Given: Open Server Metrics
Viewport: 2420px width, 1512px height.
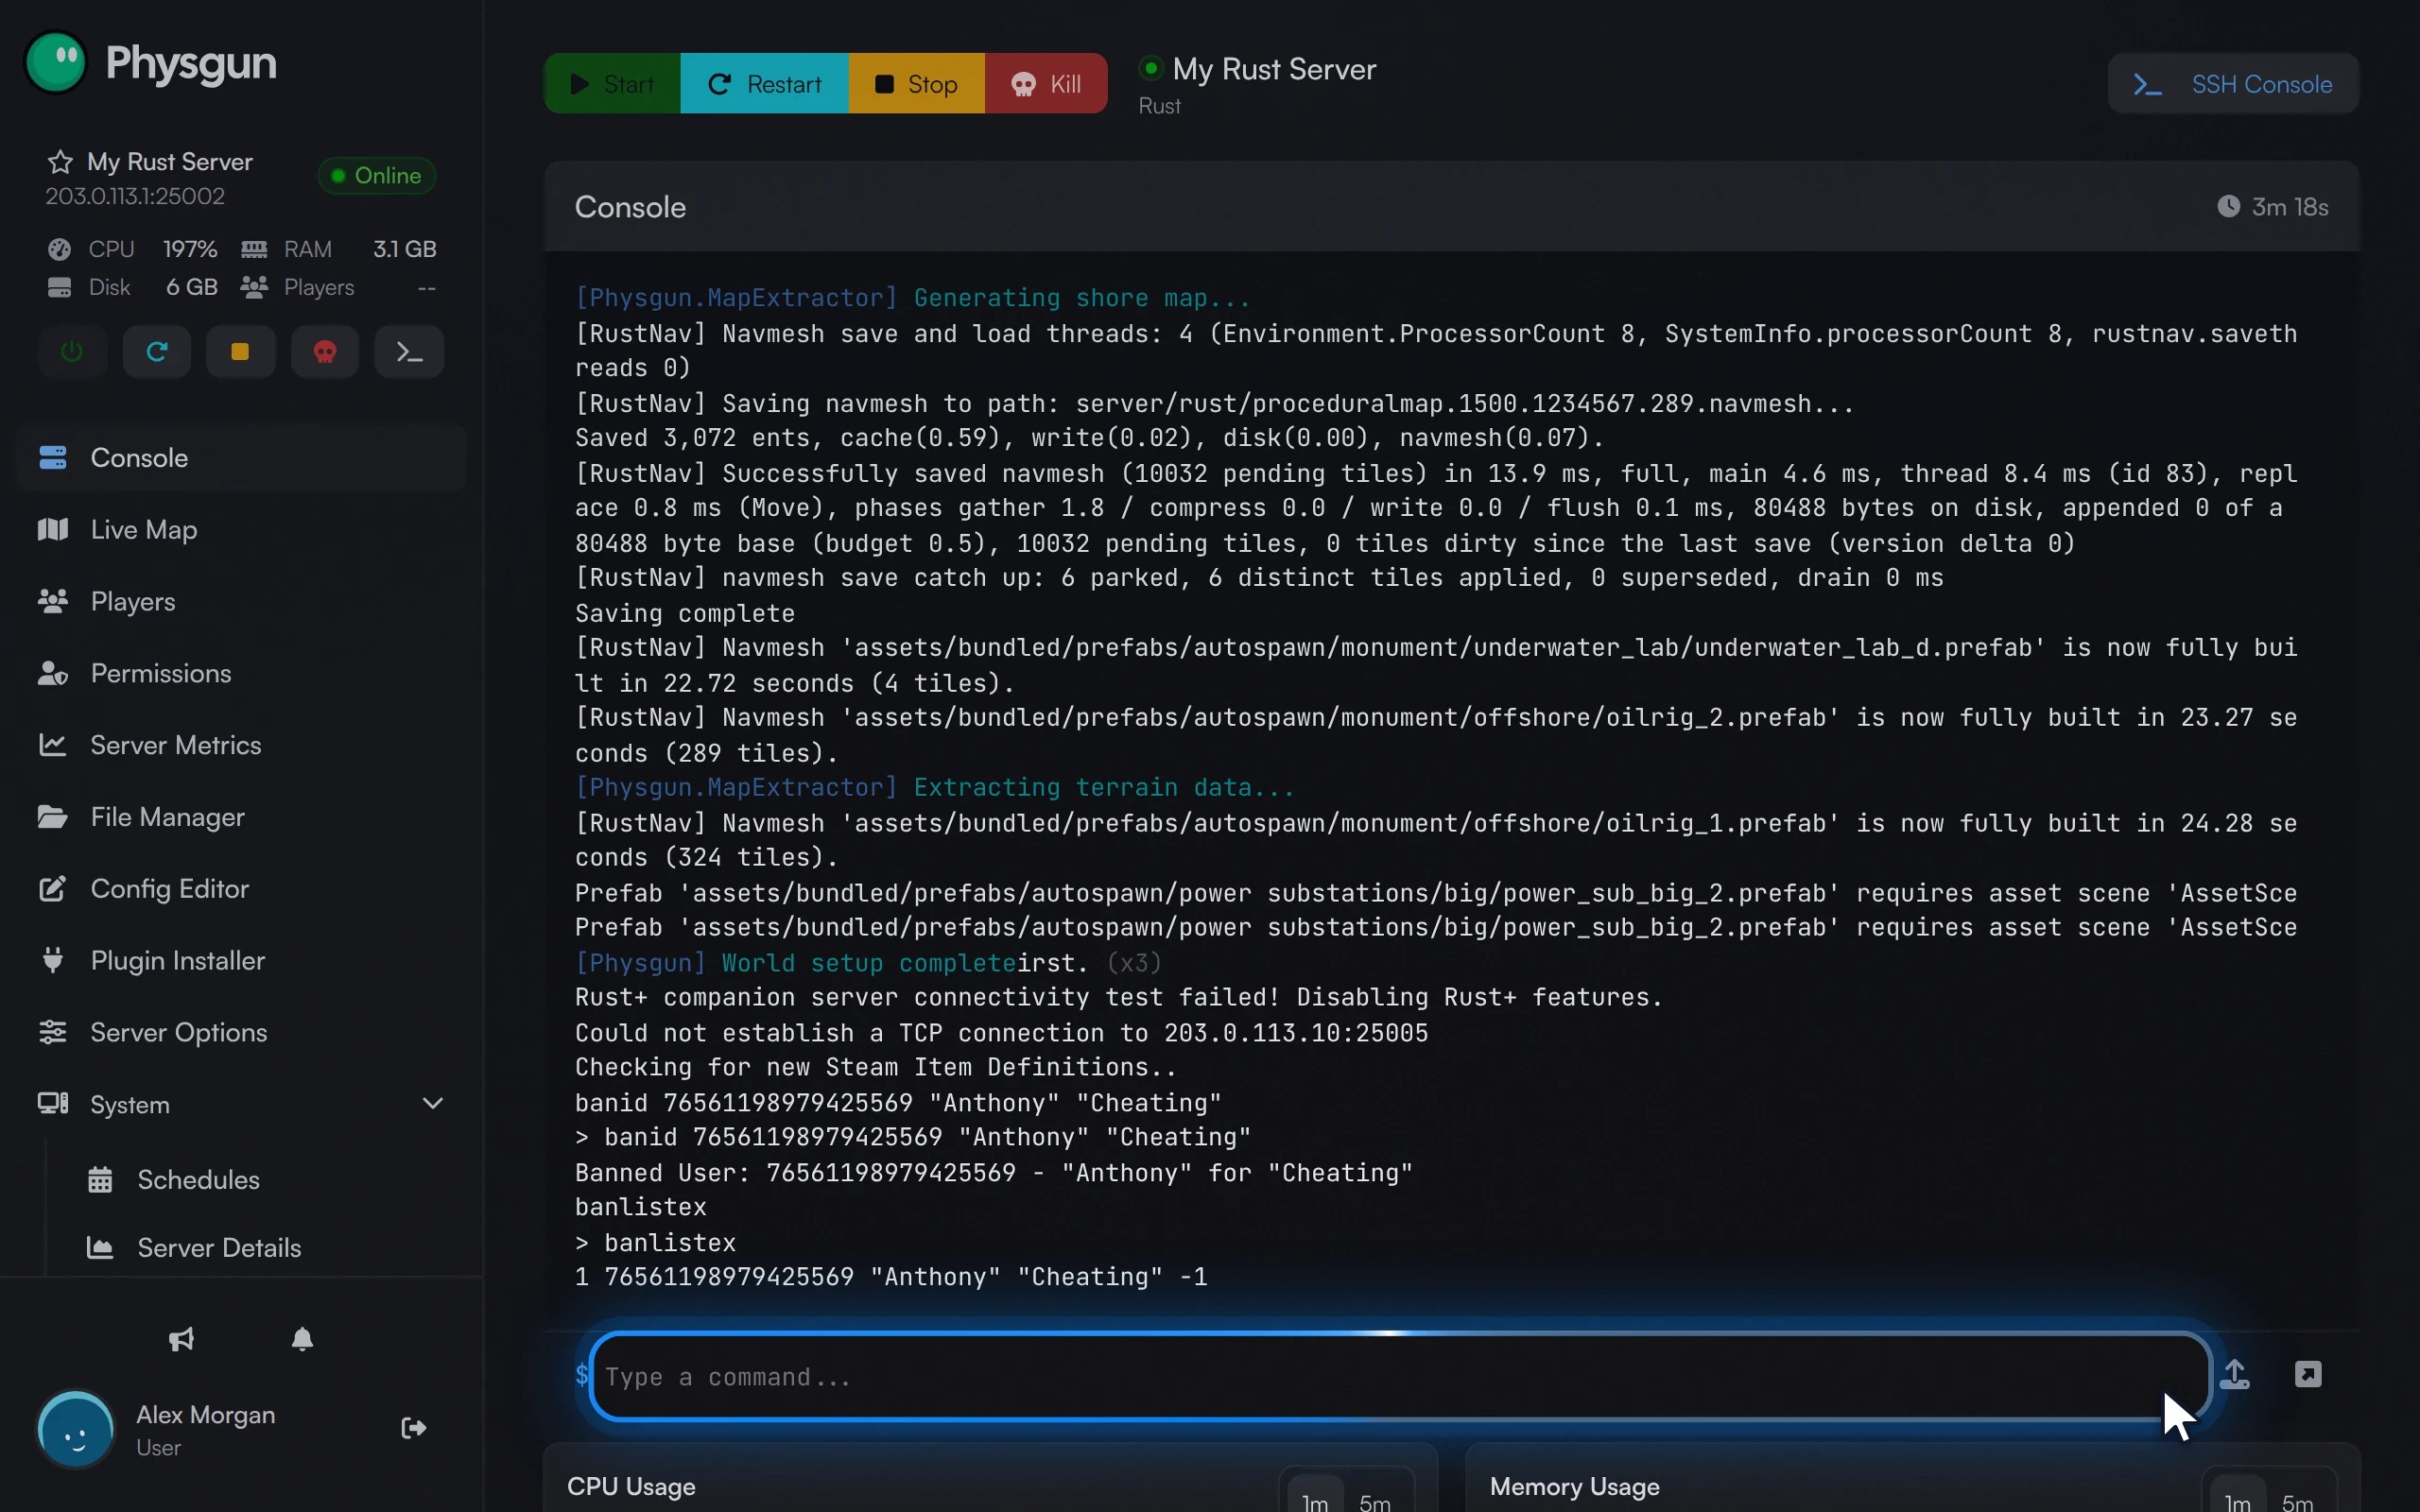Looking at the screenshot, I should click(241, 745).
